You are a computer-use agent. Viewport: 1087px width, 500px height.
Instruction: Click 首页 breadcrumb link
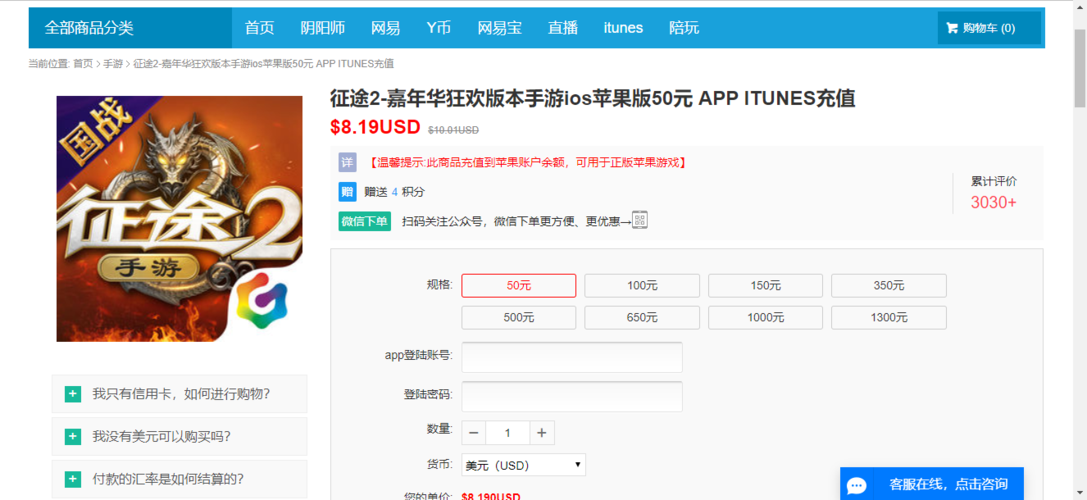point(83,64)
